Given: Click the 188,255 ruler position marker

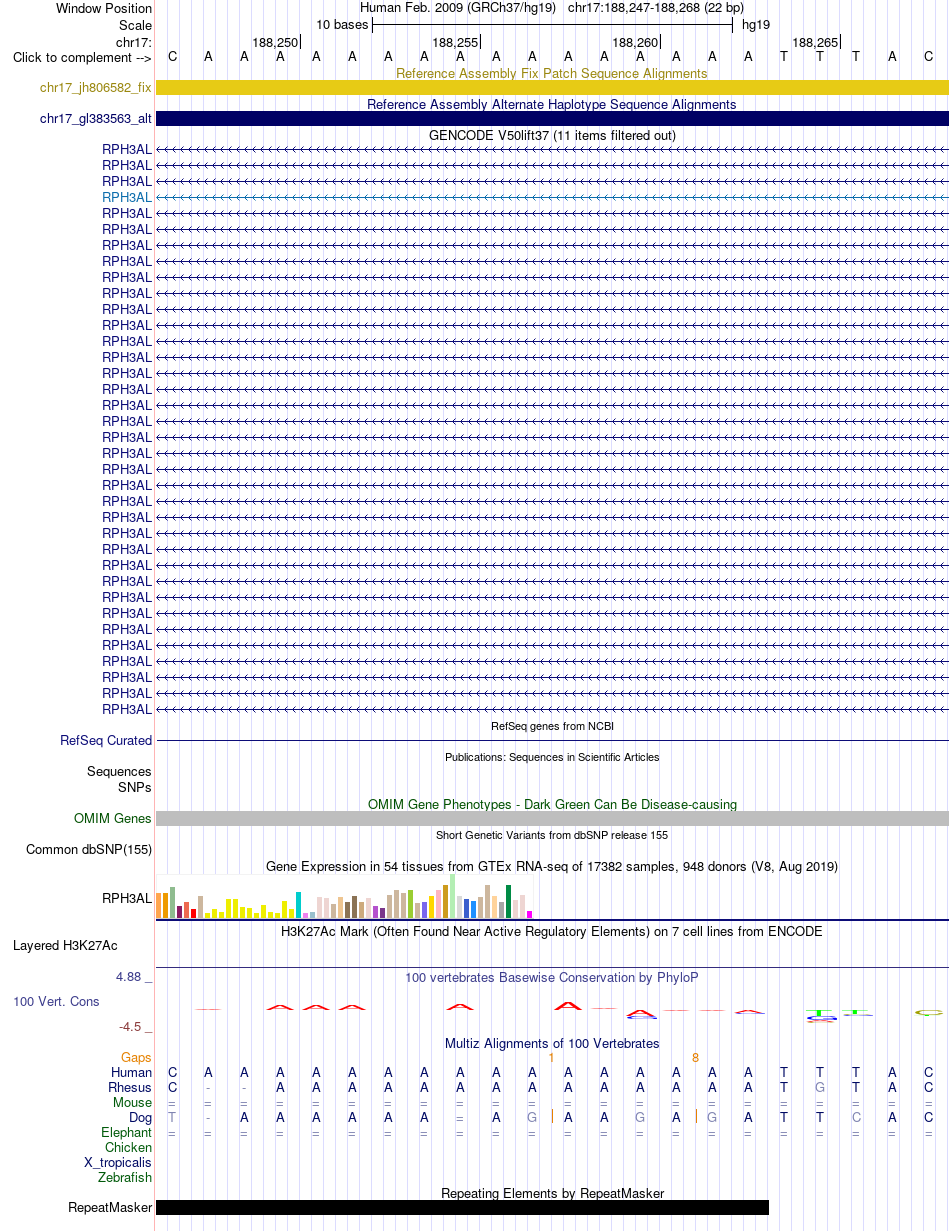Looking at the screenshot, I should click(455, 42).
